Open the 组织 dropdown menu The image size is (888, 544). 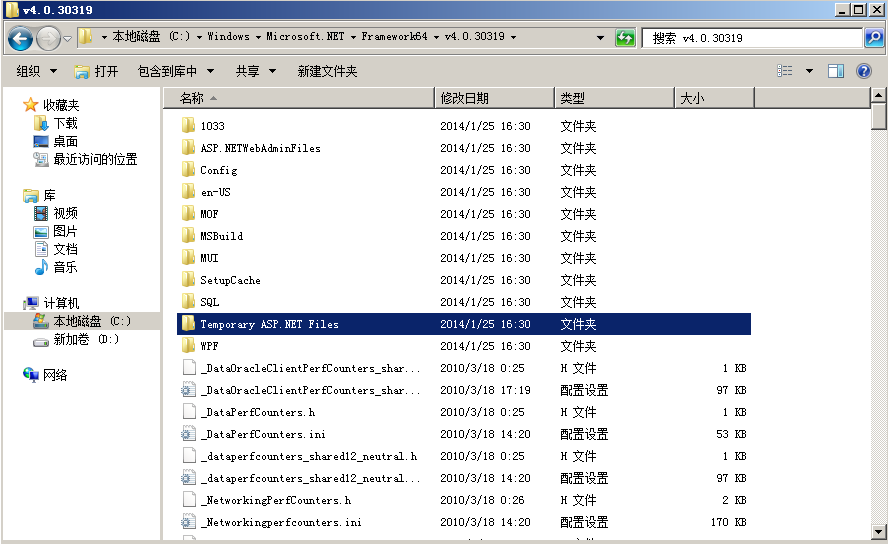coord(35,71)
